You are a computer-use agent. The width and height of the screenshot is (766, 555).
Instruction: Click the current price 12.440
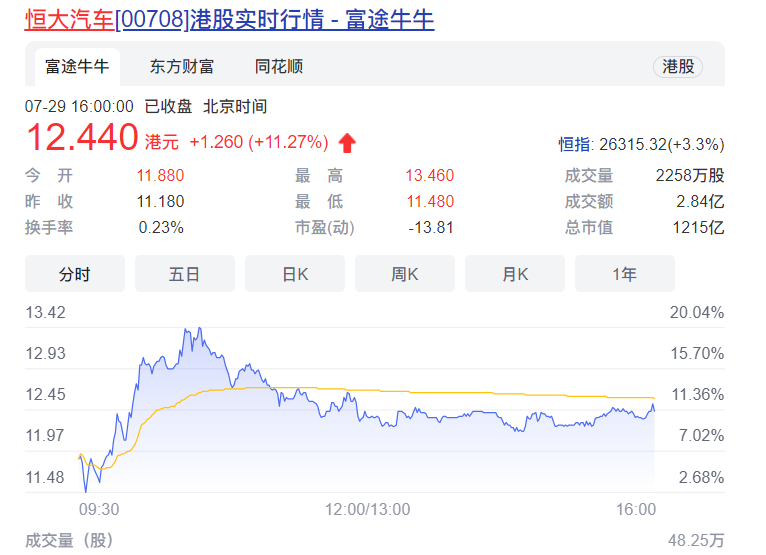[82, 137]
